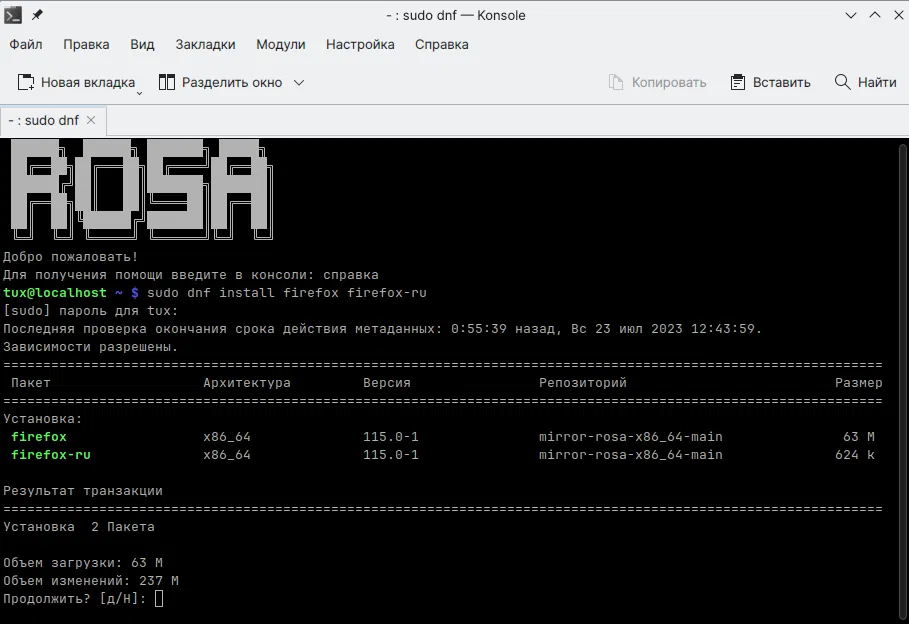Image resolution: width=909 pixels, height=624 pixels.
Task: Expand the Новая вкладка dropdown arrow
Action: pyautogui.click(x=139, y=93)
